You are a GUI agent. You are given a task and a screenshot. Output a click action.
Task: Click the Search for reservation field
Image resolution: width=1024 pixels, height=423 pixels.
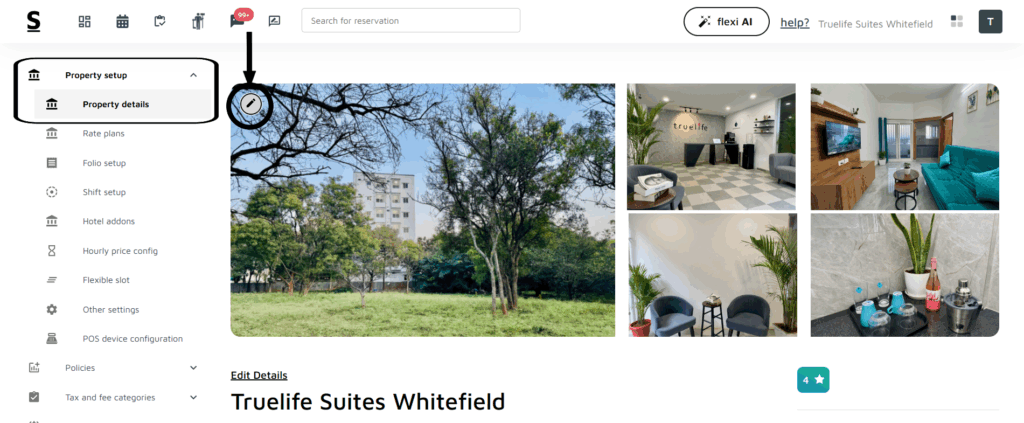[x=411, y=20]
